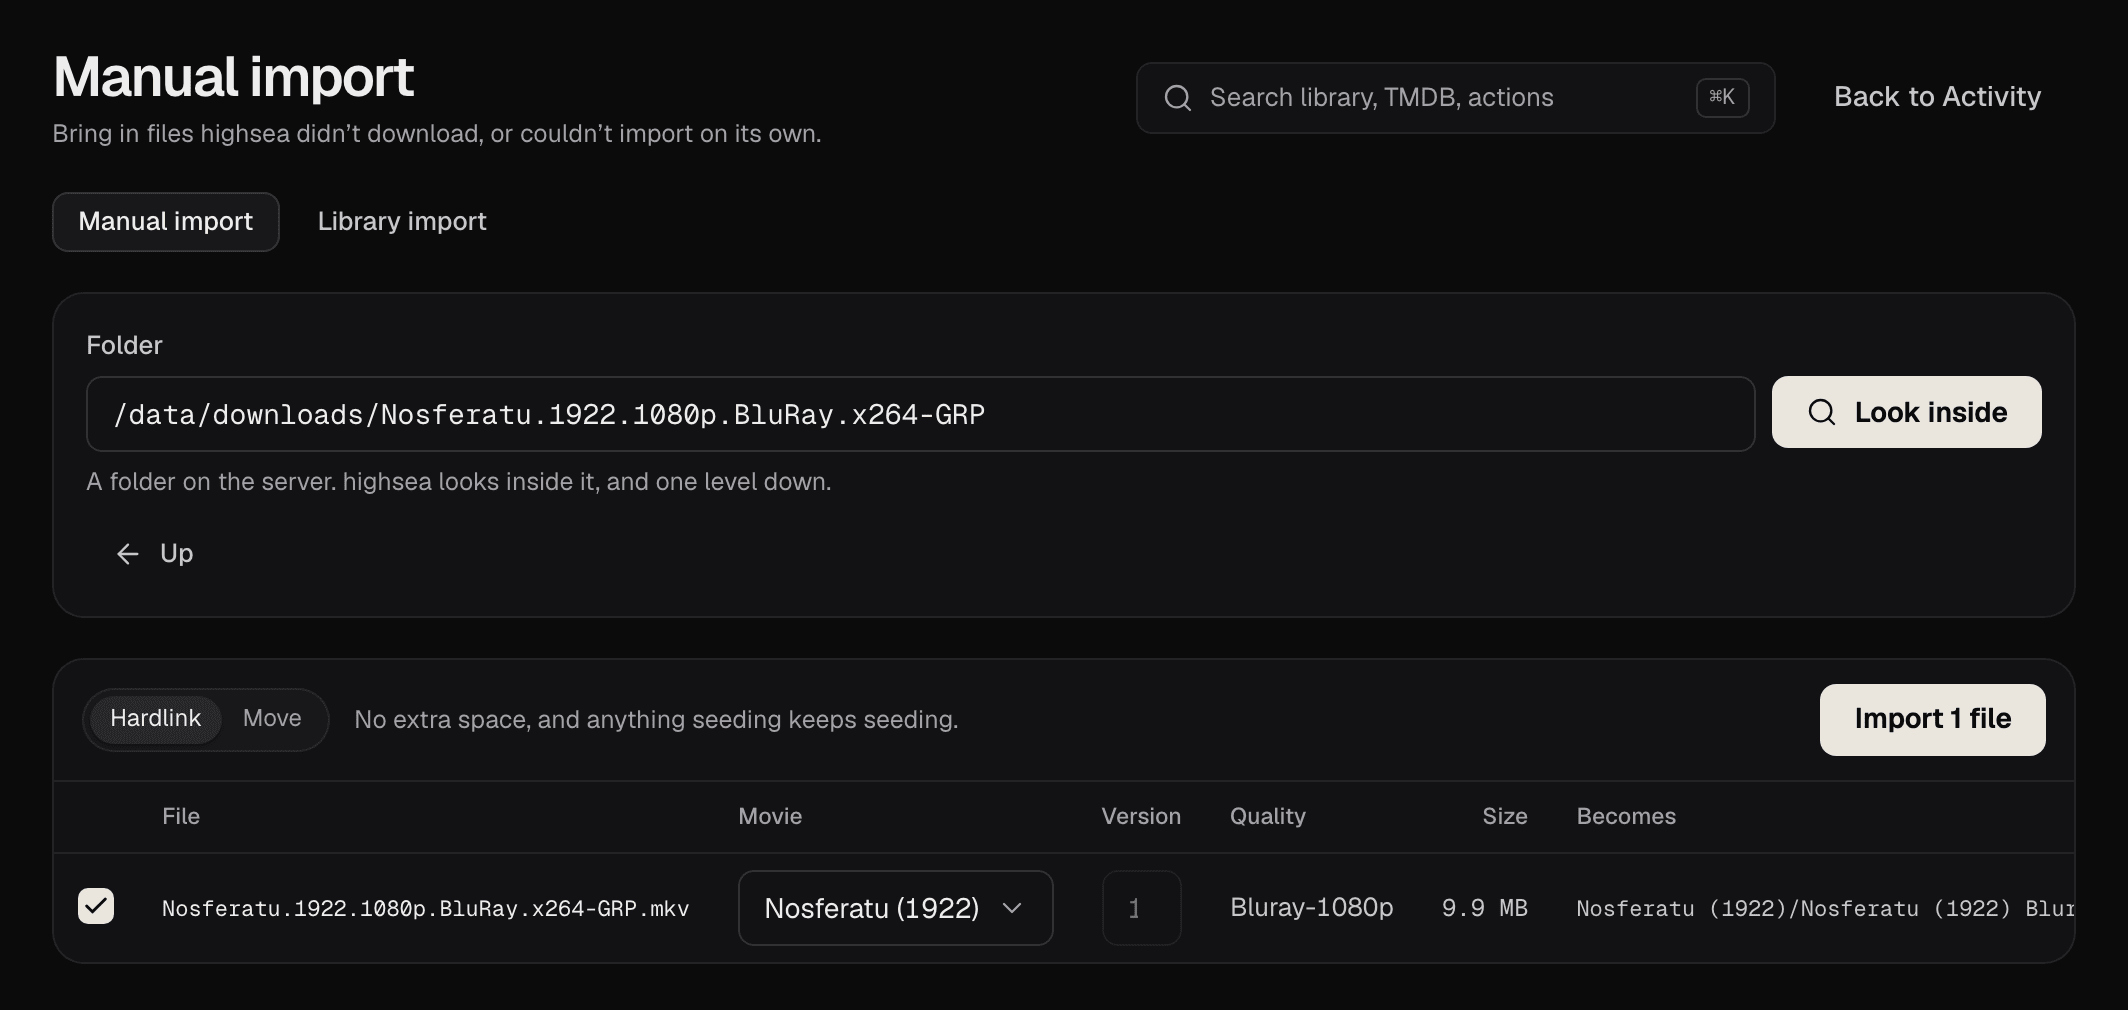Focus the Folder path input field
2128x1010 pixels.
click(x=920, y=414)
